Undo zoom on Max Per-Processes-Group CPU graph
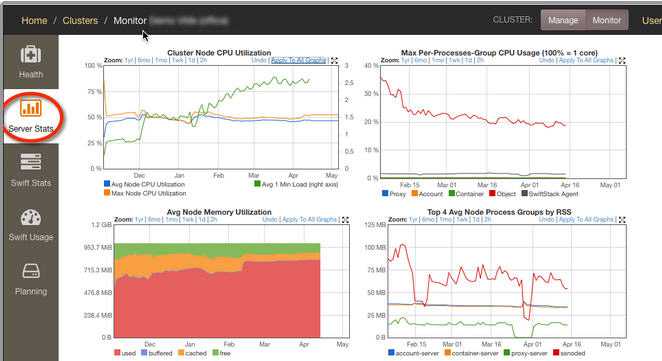The height and width of the screenshot is (361, 662). (x=547, y=60)
